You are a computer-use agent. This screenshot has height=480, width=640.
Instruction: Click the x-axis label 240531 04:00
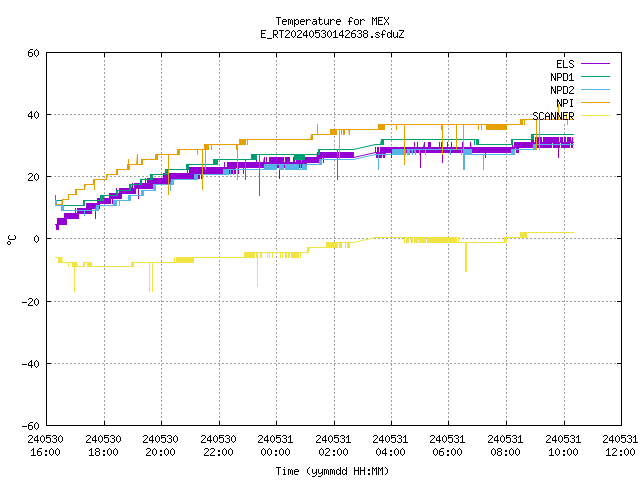pos(391,446)
